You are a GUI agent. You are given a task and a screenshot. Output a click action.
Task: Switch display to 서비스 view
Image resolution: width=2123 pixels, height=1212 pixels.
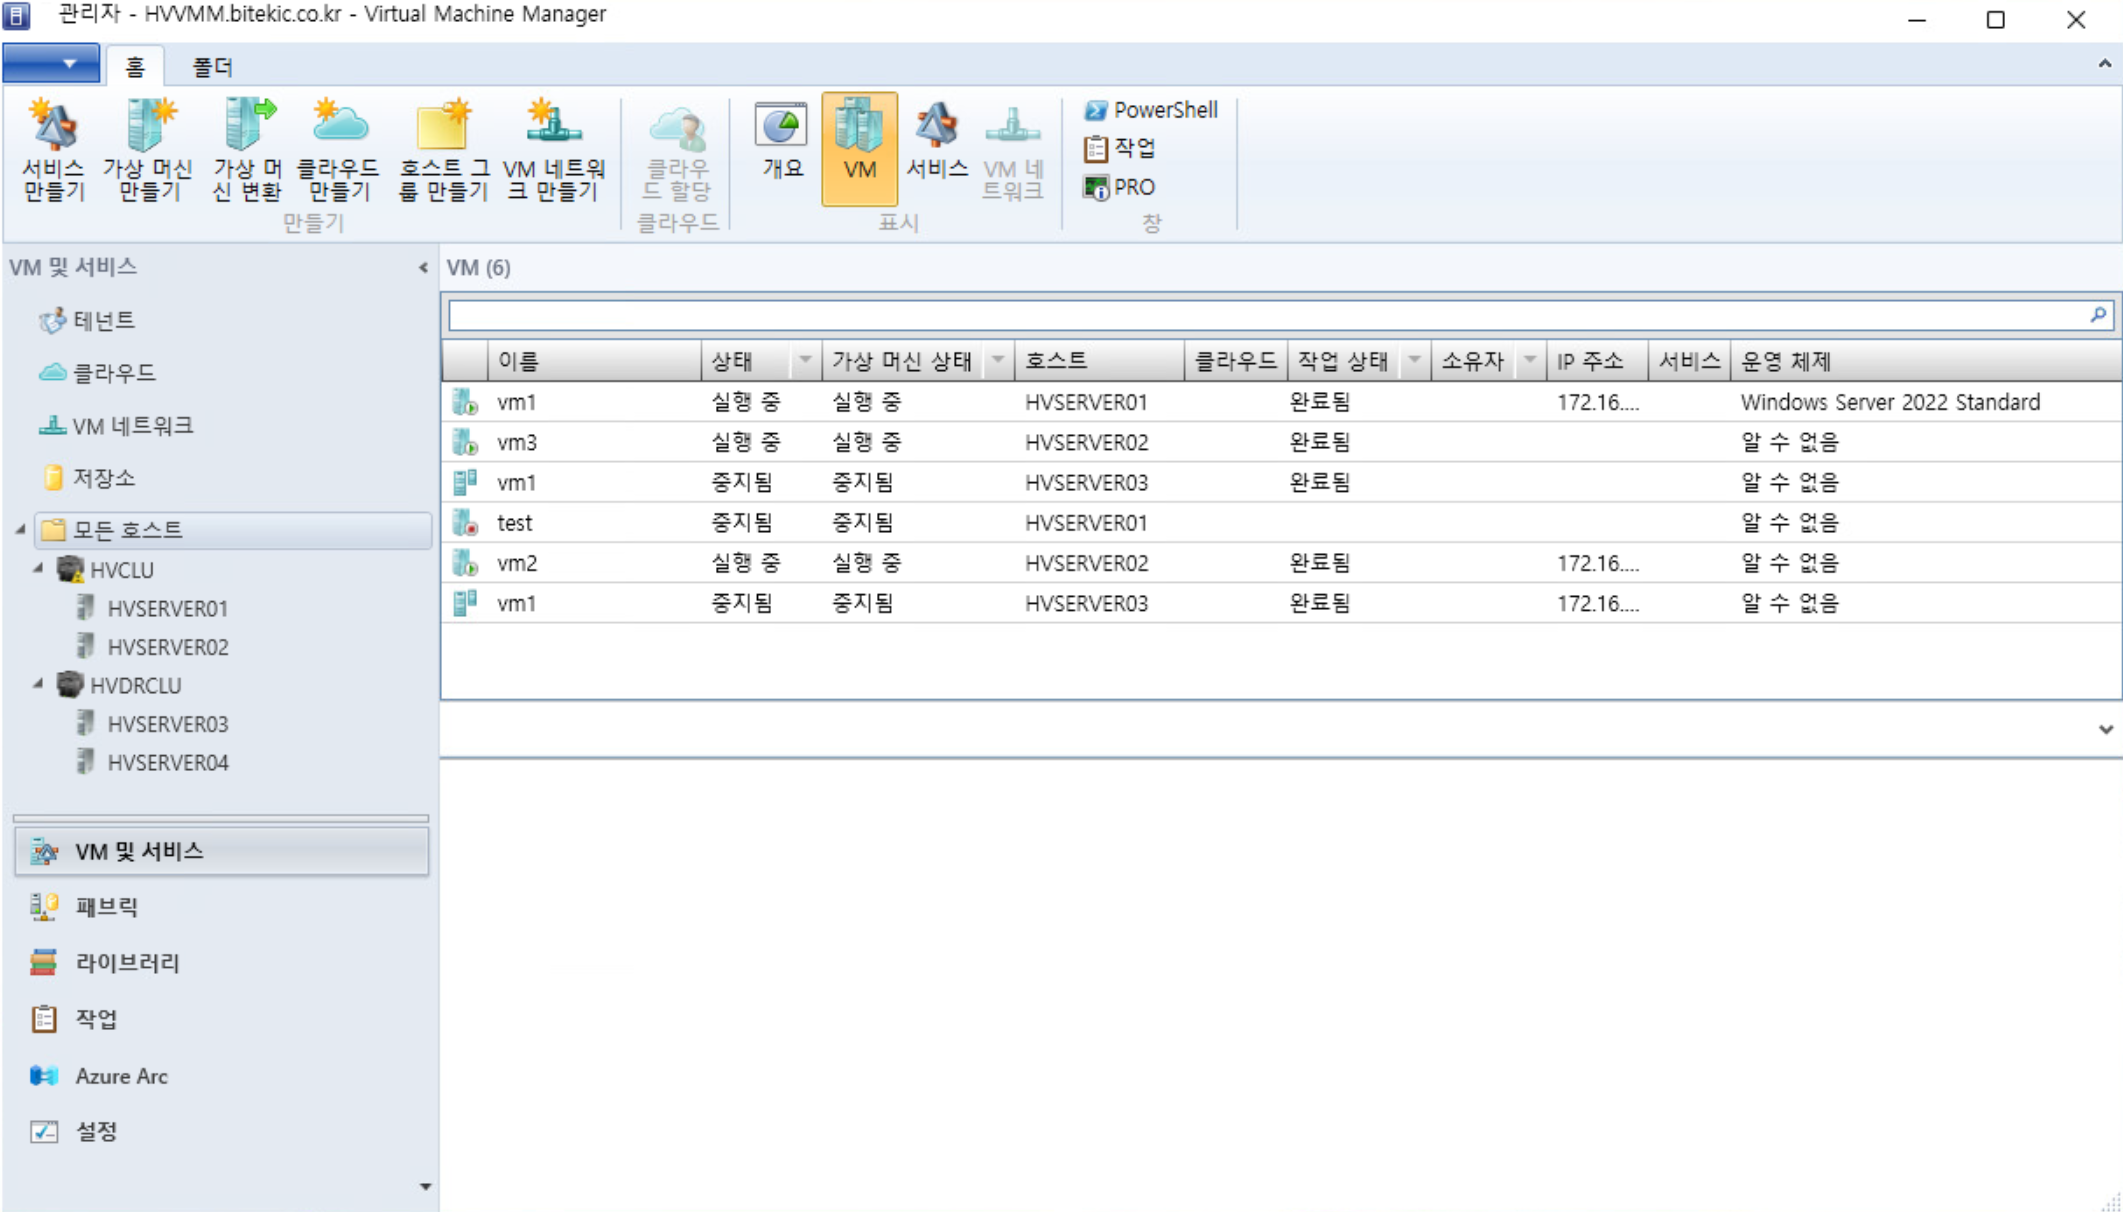click(936, 142)
